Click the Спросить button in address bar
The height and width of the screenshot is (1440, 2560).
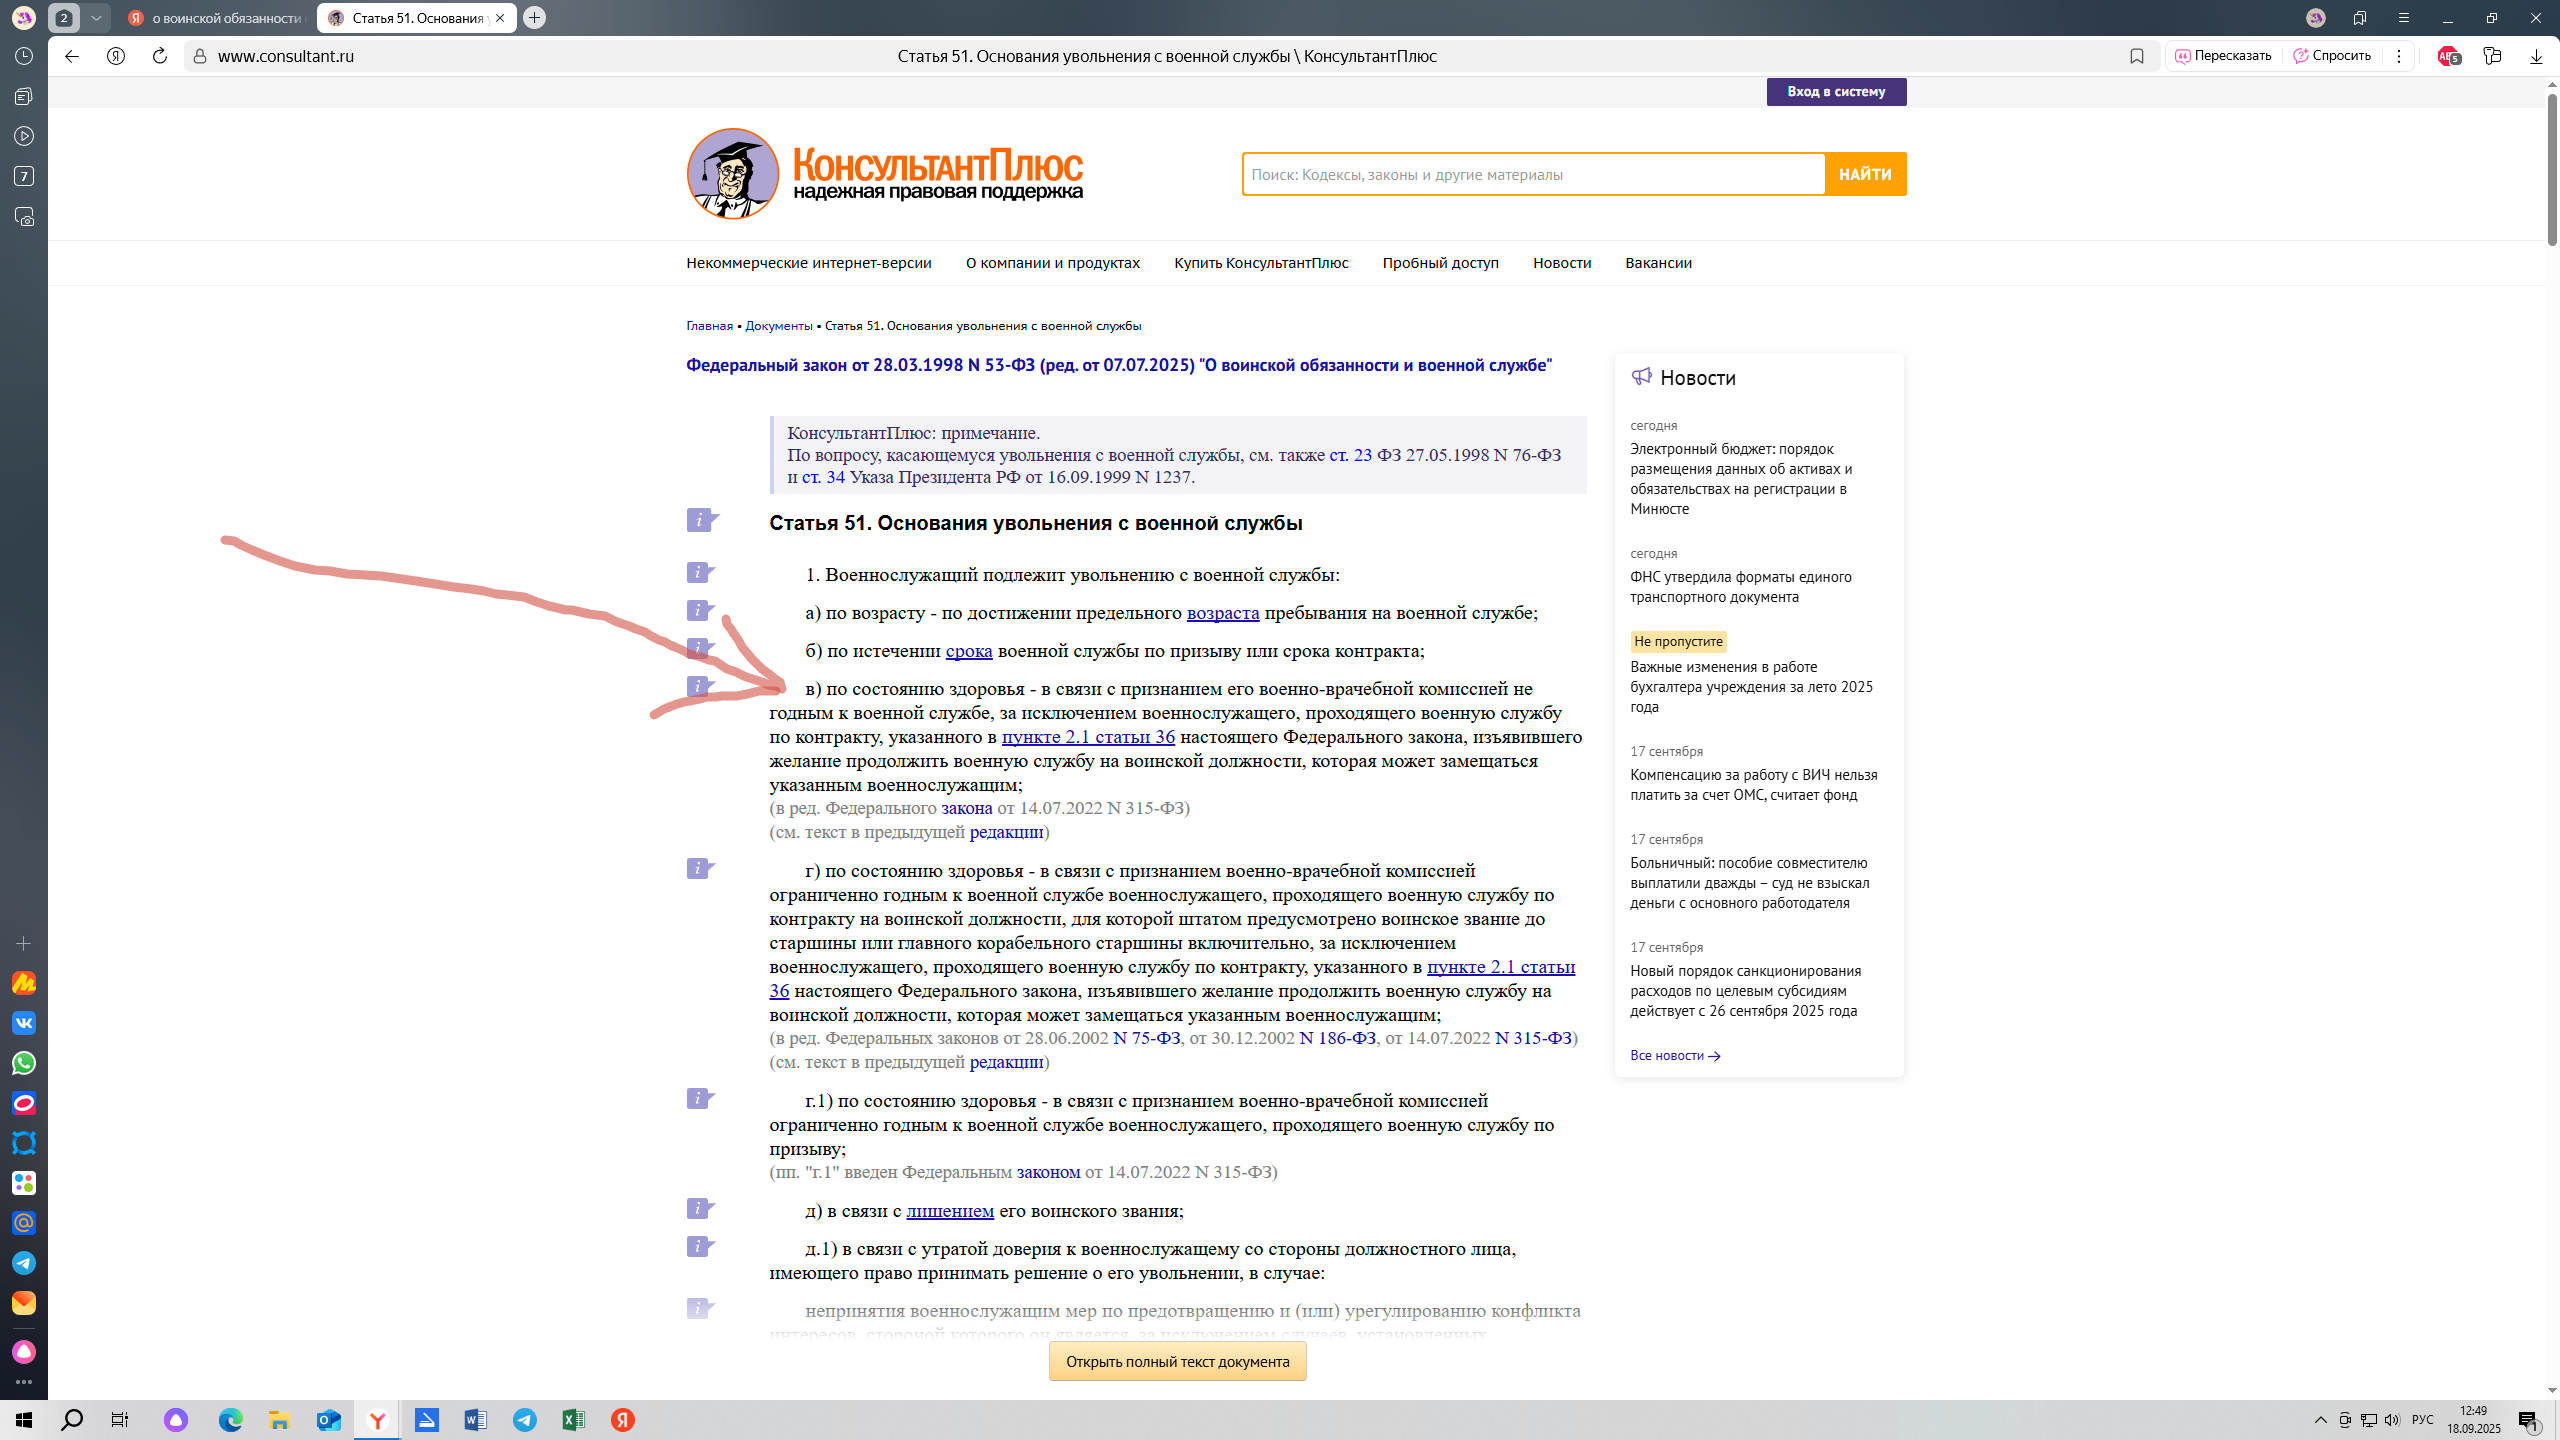pos(2332,56)
